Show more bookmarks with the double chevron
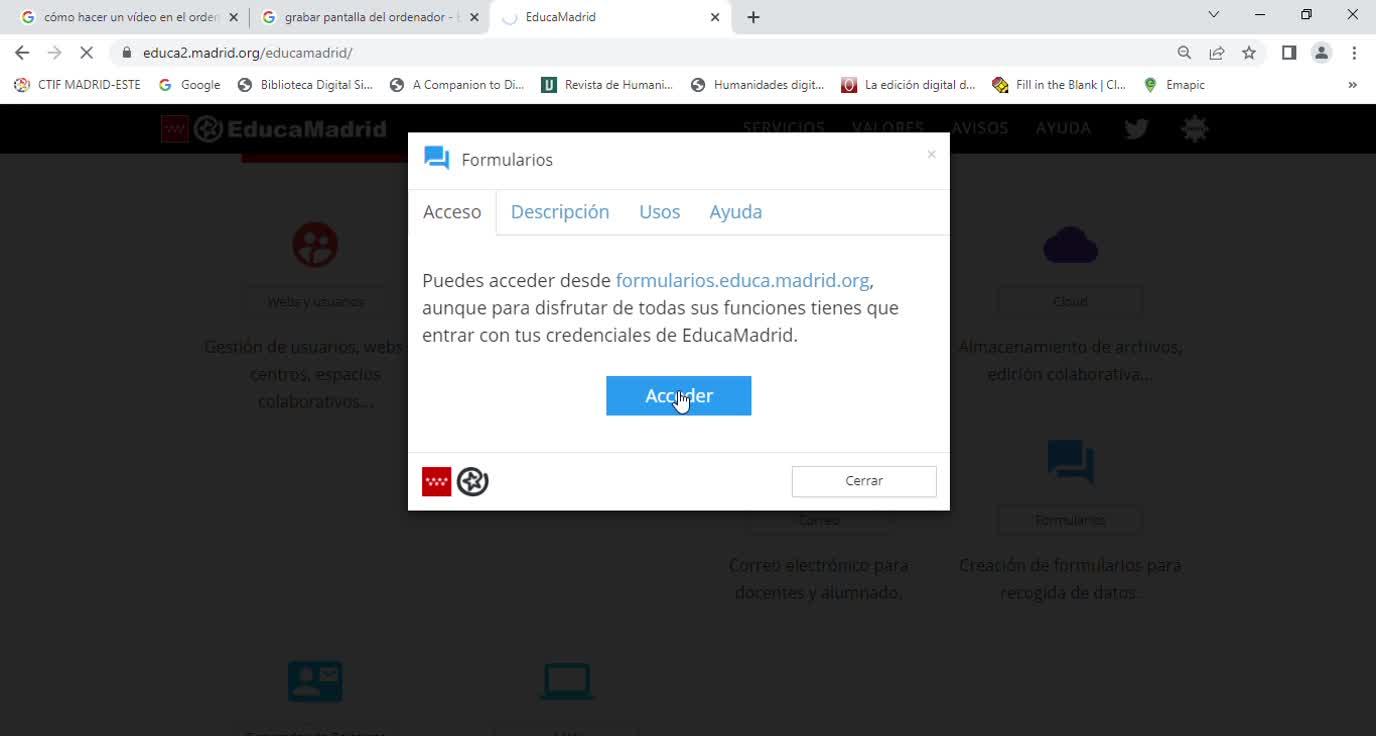Image resolution: width=1376 pixels, height=736 pixels. coord(1352,85)
